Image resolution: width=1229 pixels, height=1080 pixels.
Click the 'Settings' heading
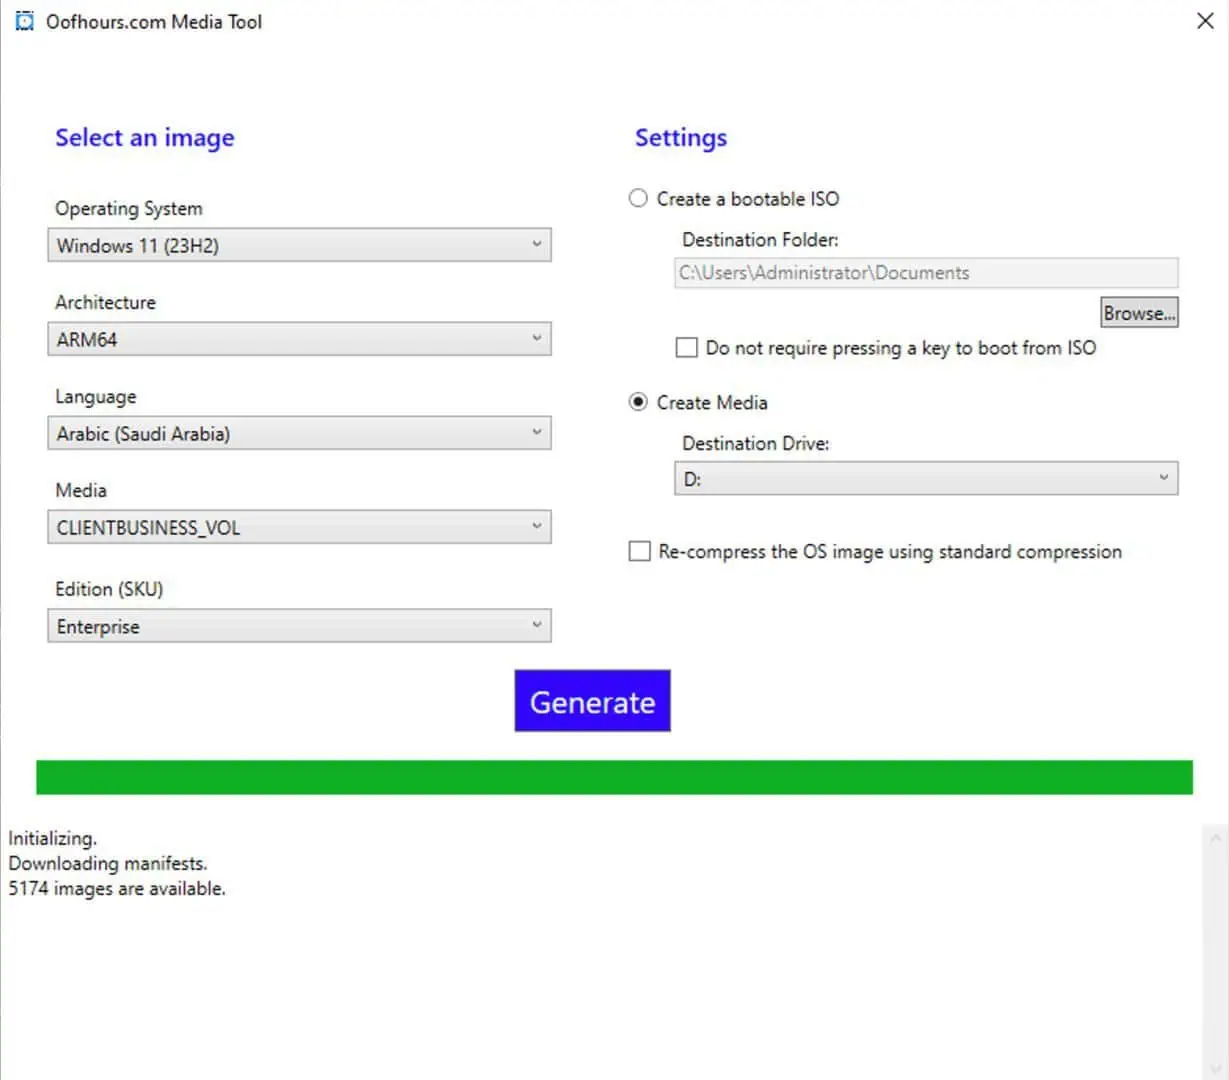pyautogui.click(x=681, y=138)
